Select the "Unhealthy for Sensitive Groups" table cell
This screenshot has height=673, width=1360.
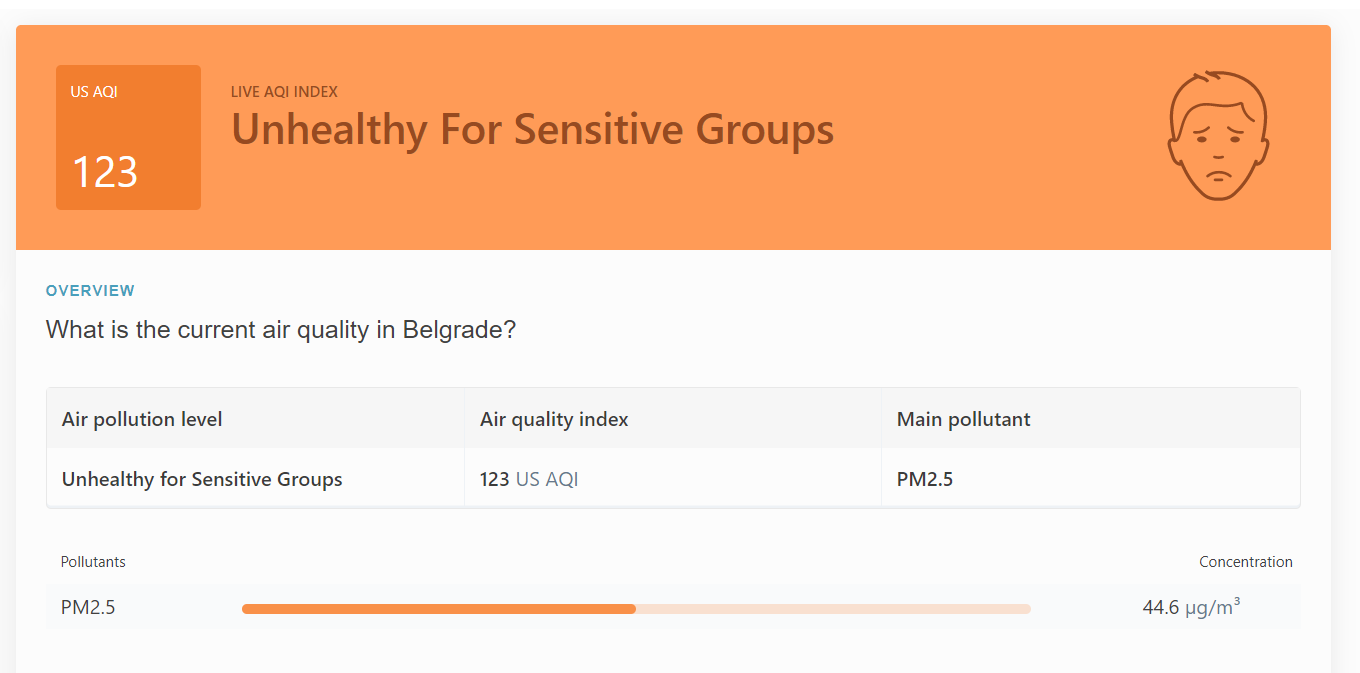202,479
